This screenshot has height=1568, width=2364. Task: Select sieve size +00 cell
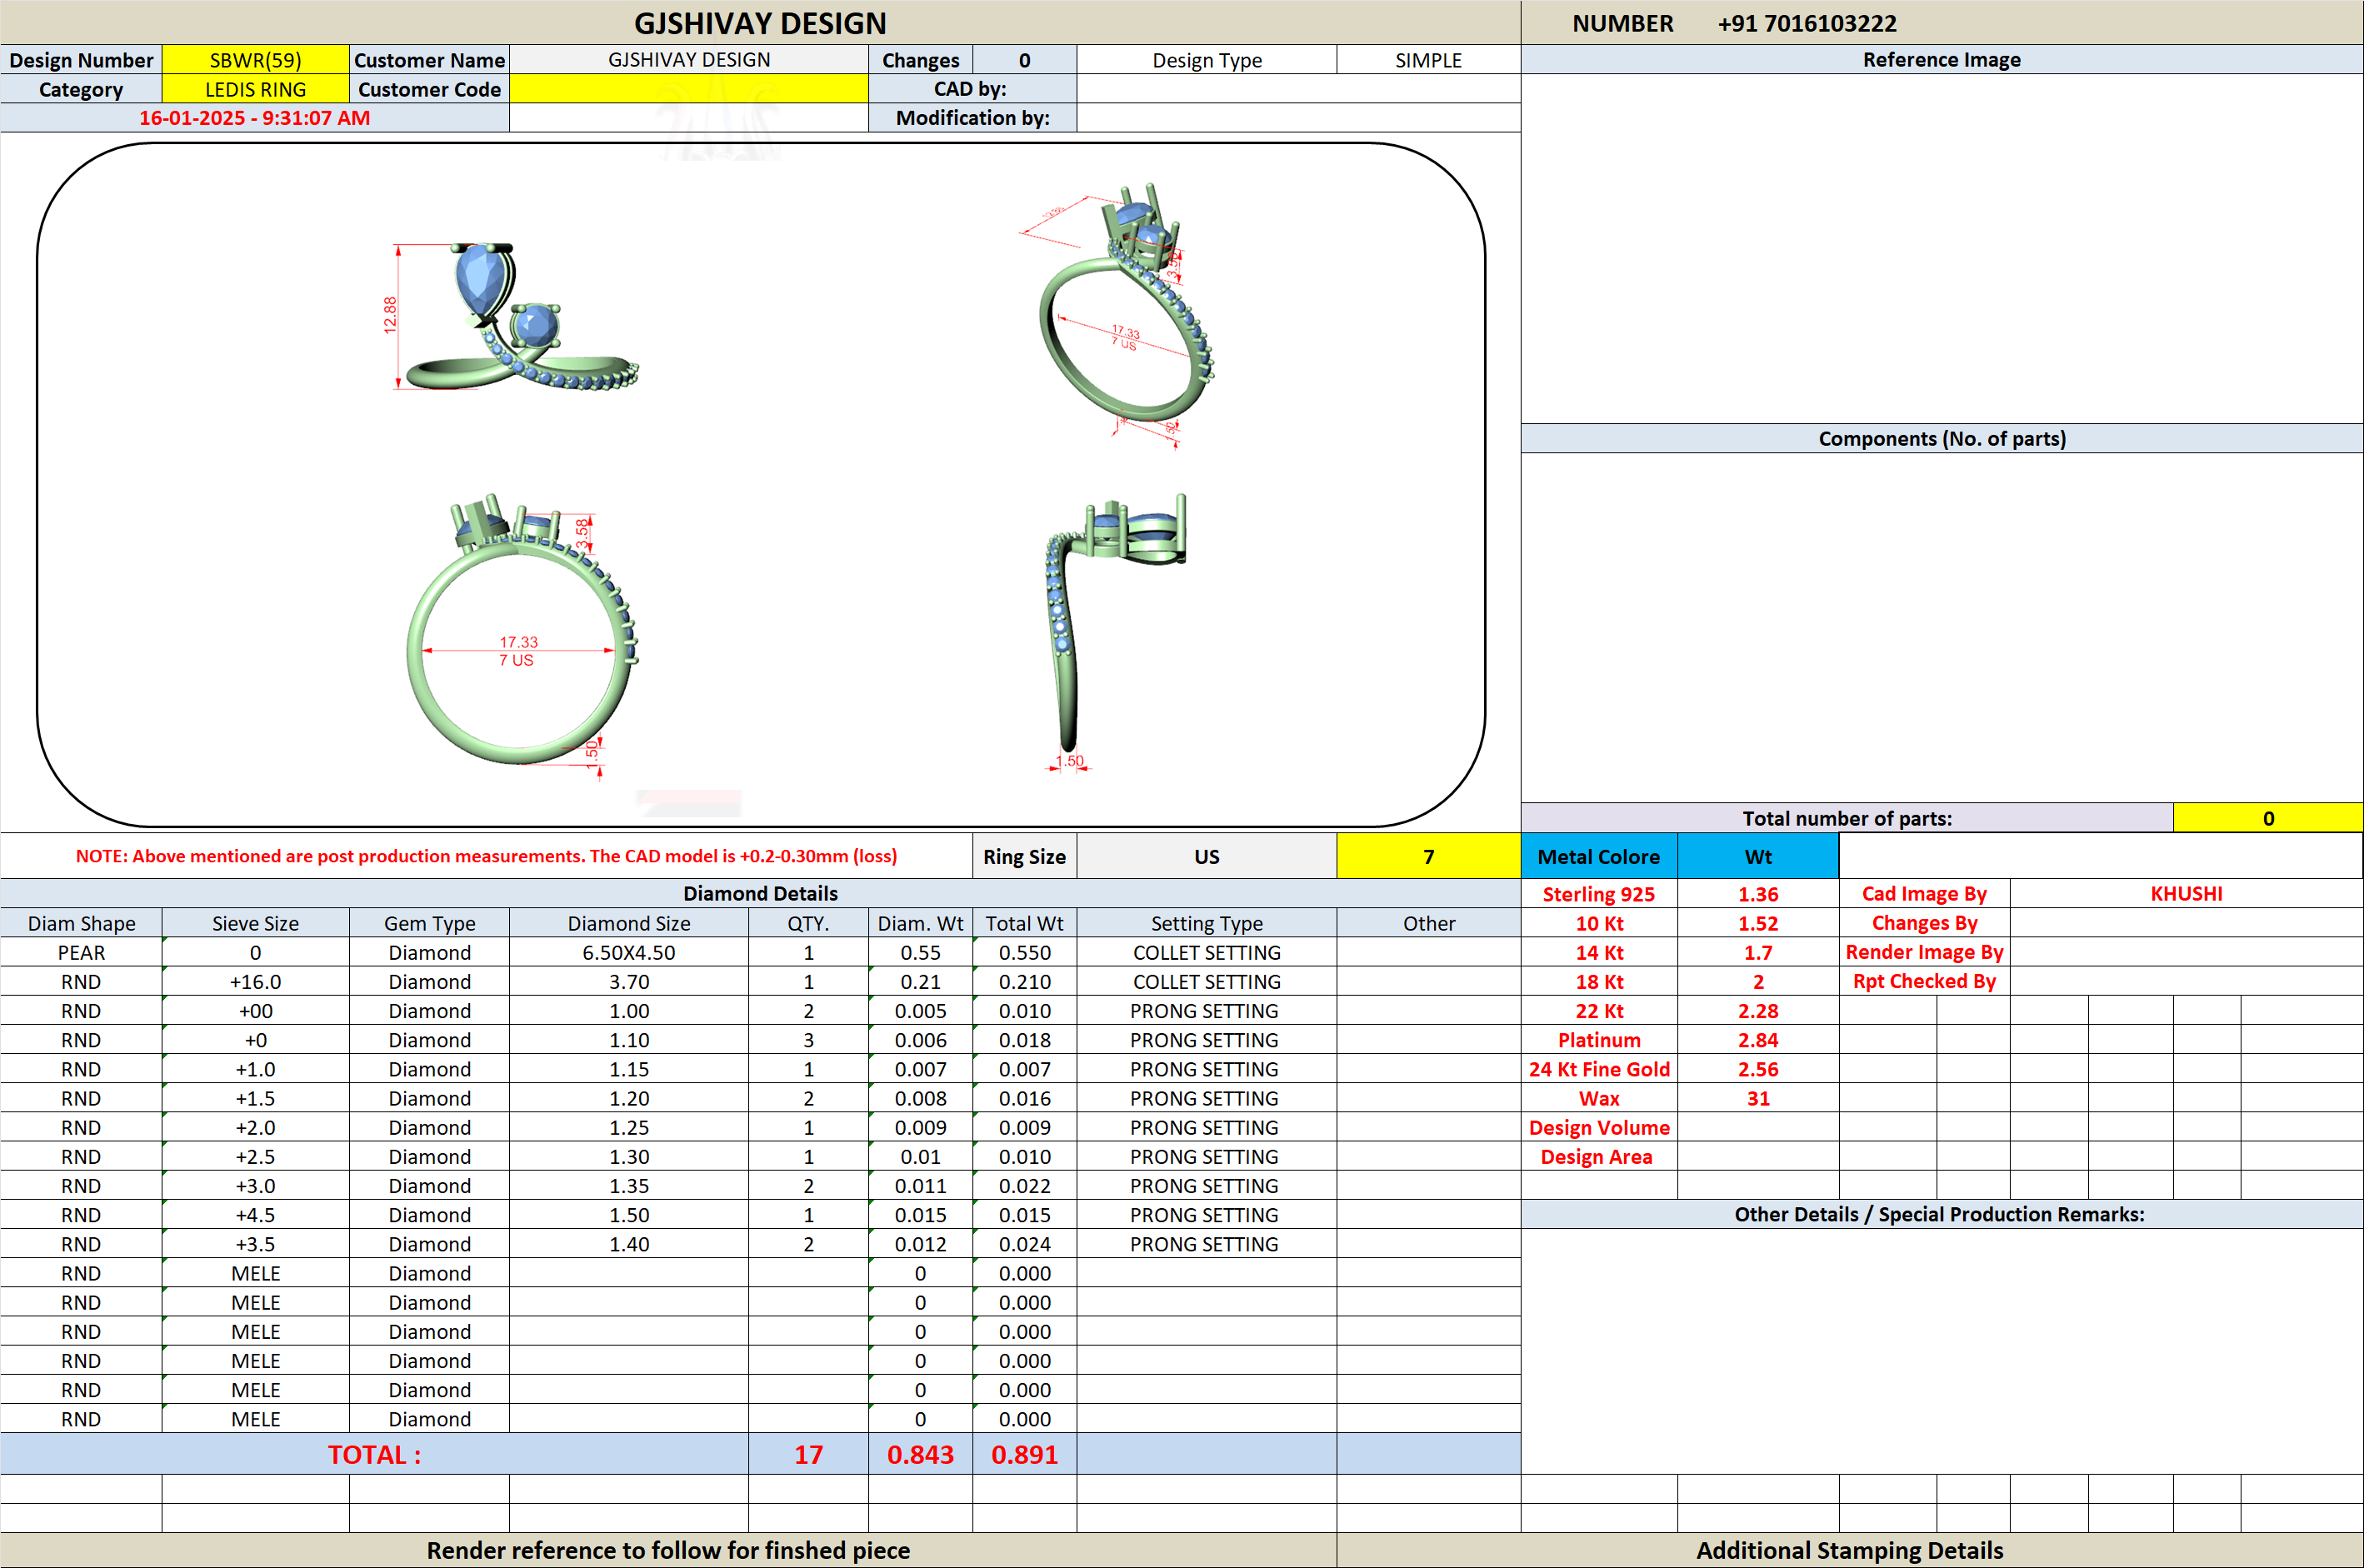(255, 1011)
